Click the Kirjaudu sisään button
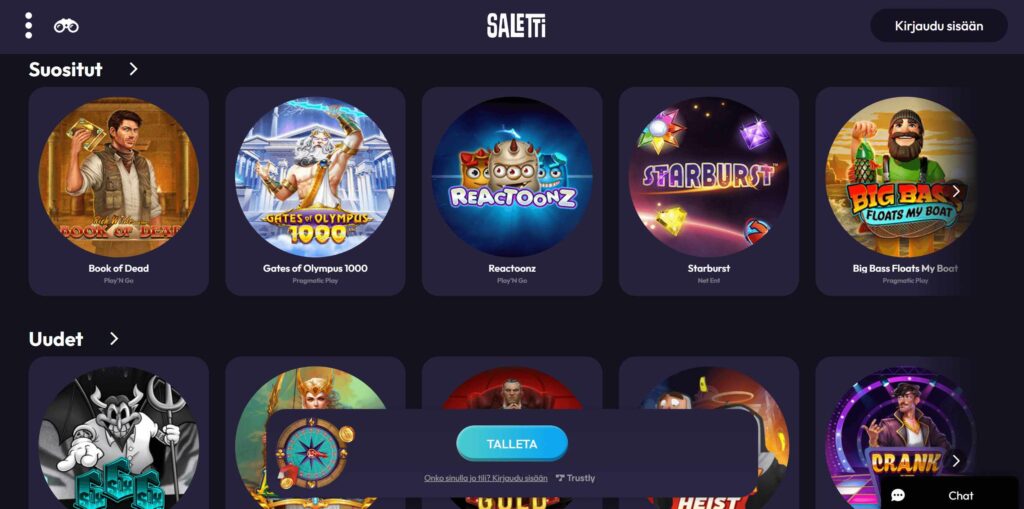Image resolution: width=1024 pixels, height=509 pixels. pyautogui.click(x=938, y=26)
